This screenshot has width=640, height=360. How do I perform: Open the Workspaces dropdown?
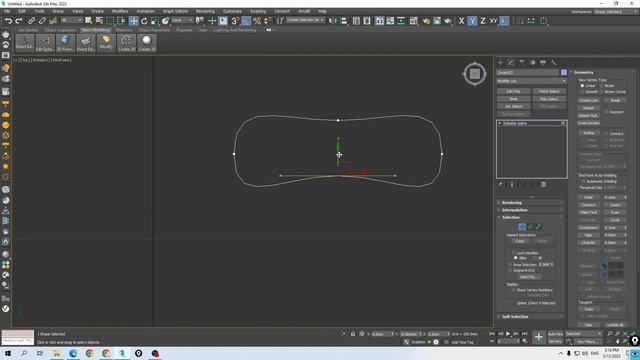(615, 11)
